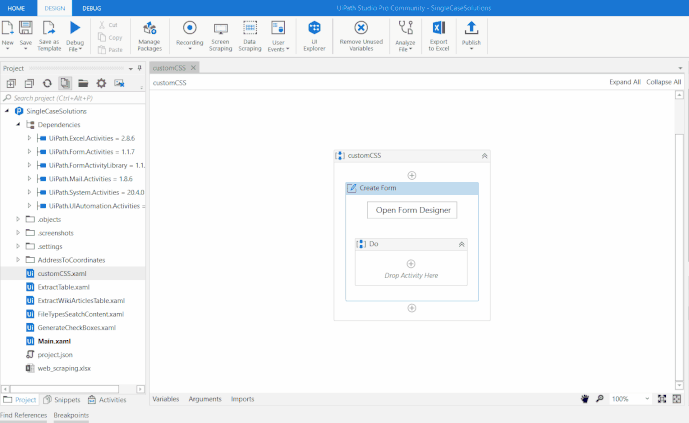This screenshot has height=423, width=689.
Task: Expand the AddressToCoordinates folder
Action: coord(18,260)
